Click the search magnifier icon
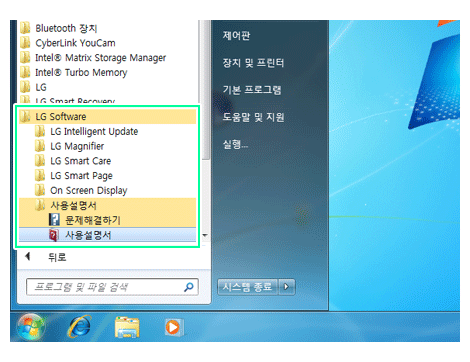The image size is (470, 362). click(x=189, y=287)
